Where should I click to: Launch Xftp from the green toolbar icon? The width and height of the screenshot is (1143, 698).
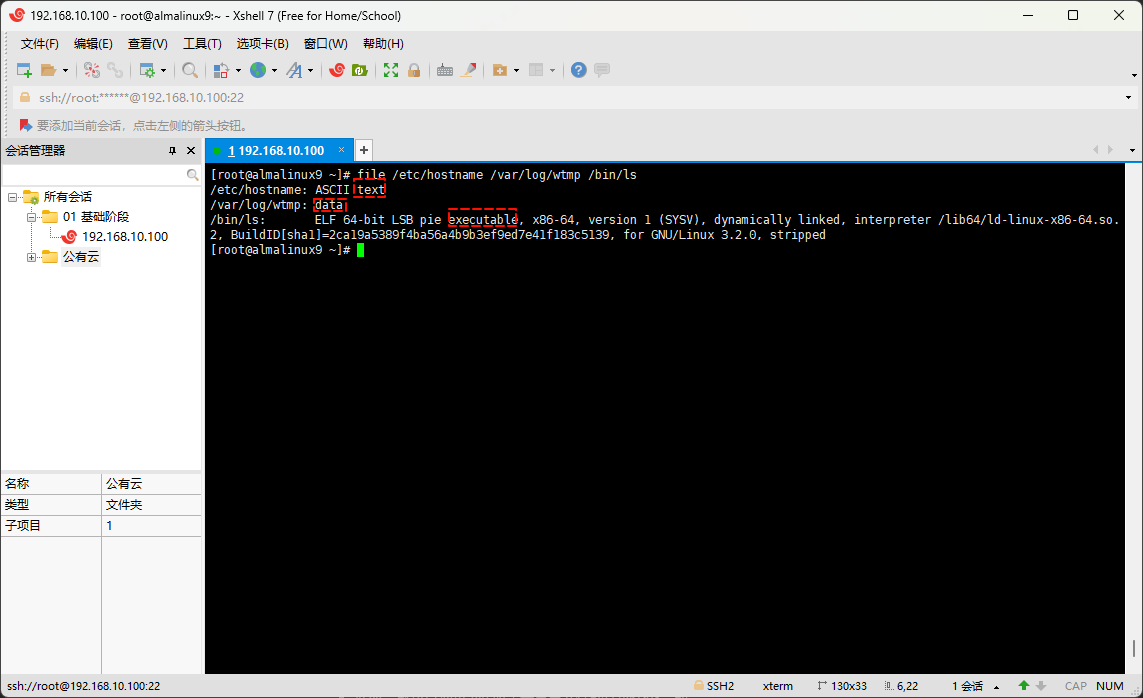(359, 70)
